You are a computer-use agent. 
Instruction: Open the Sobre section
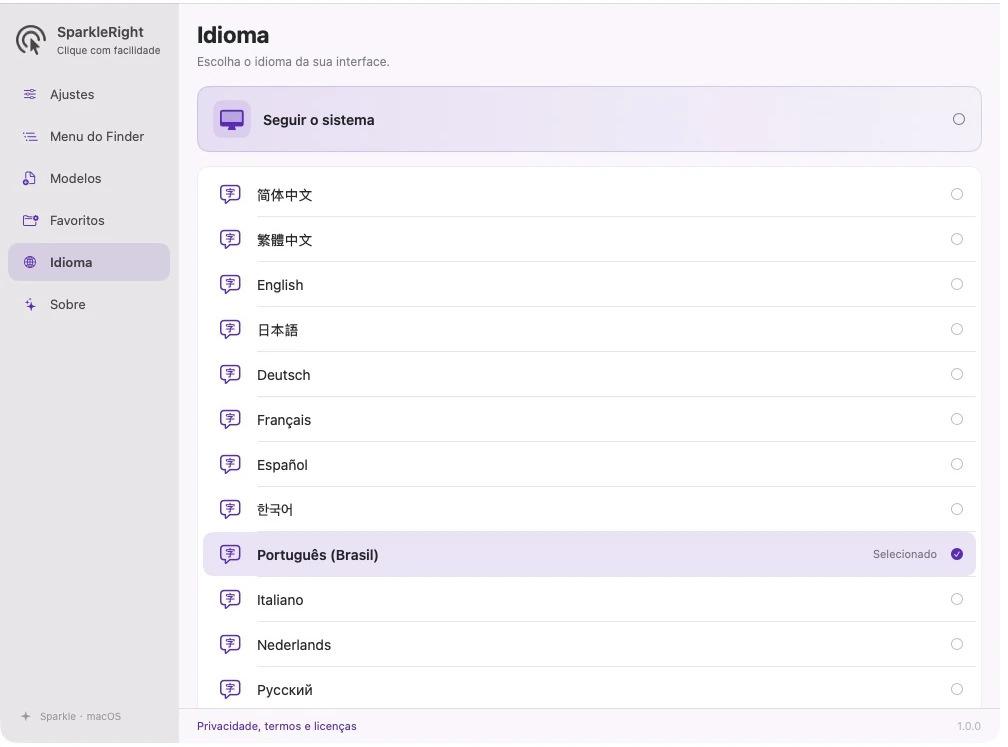[x=89, y=305]
